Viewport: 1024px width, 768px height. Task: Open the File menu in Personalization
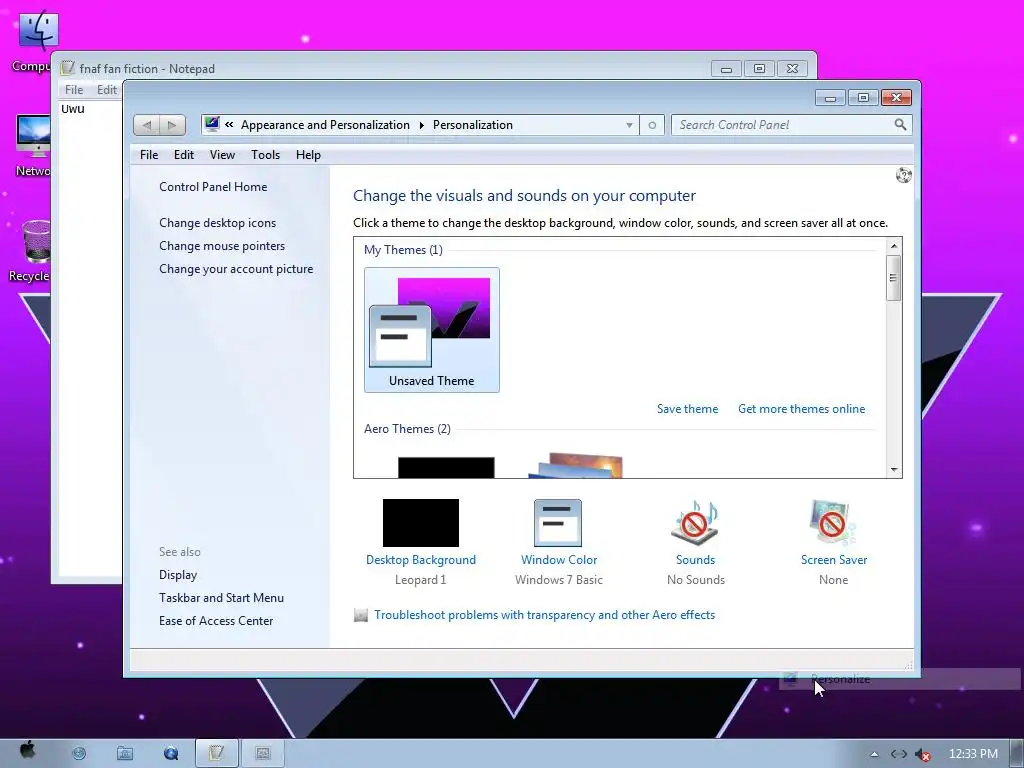(149, 155)
